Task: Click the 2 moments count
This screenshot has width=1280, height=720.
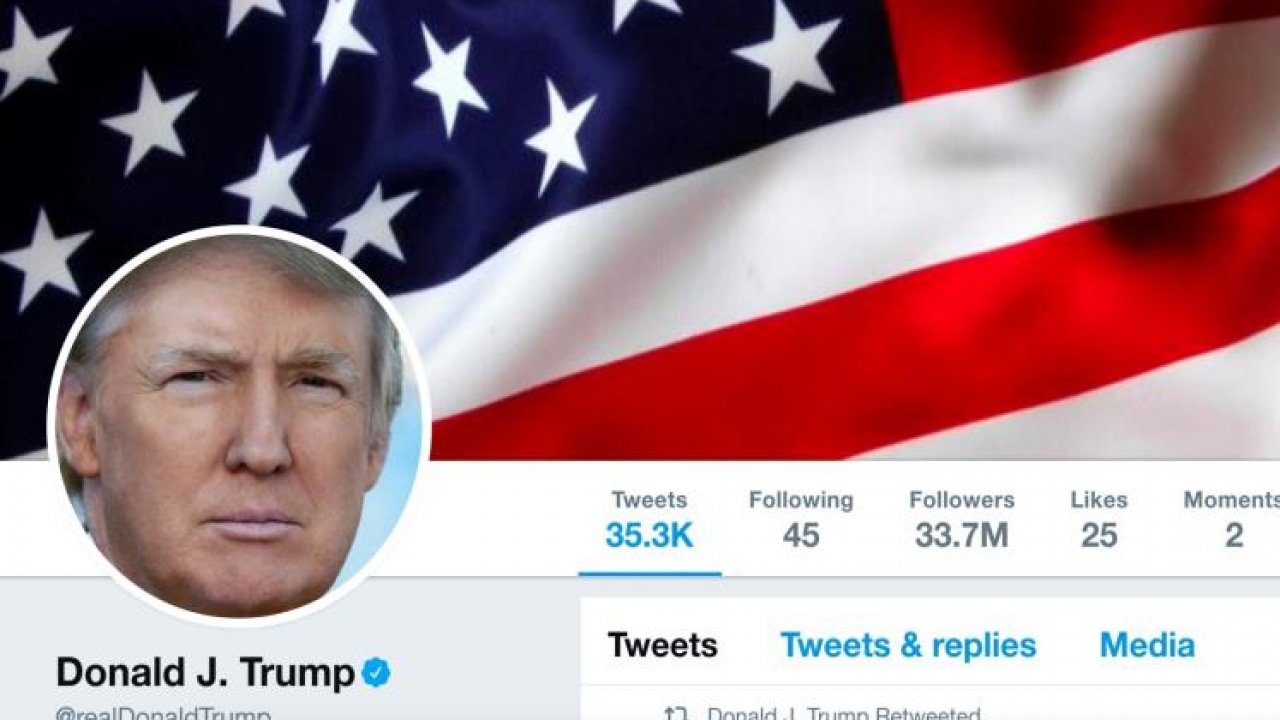Action: [1234, 536]
